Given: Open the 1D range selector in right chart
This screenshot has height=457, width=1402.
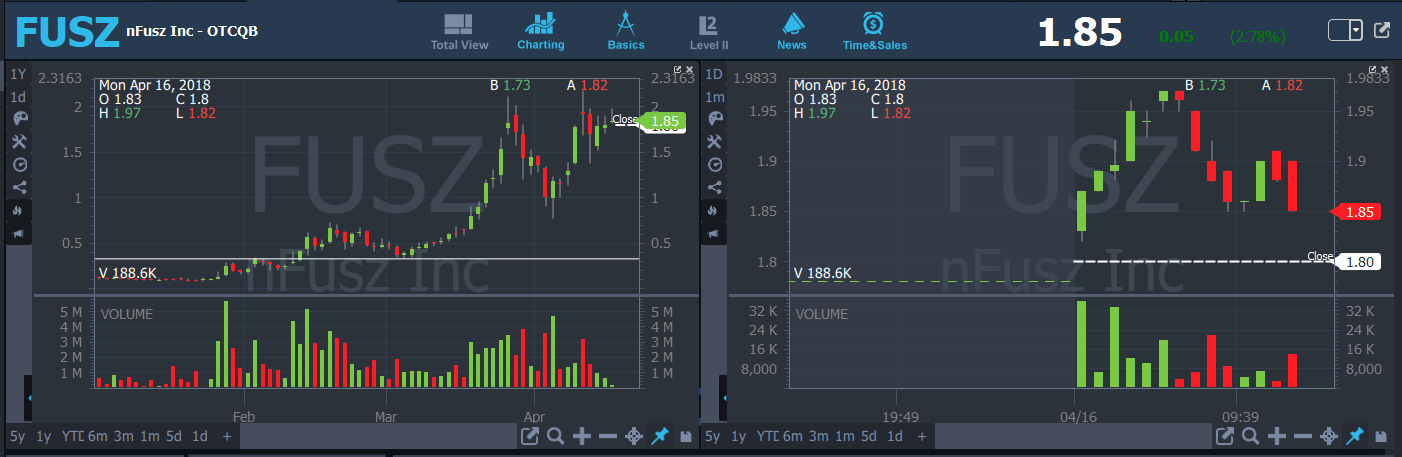Looking at the screenshot, I should (714, 74).
